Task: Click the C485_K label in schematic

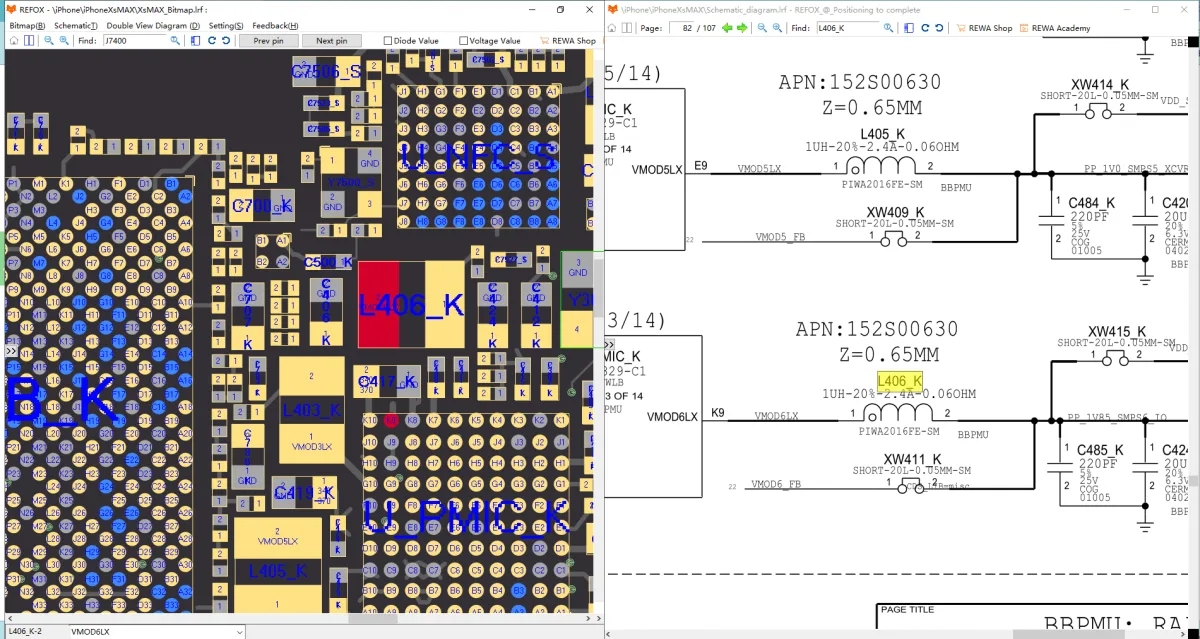Action: [x=1100, y=450]
